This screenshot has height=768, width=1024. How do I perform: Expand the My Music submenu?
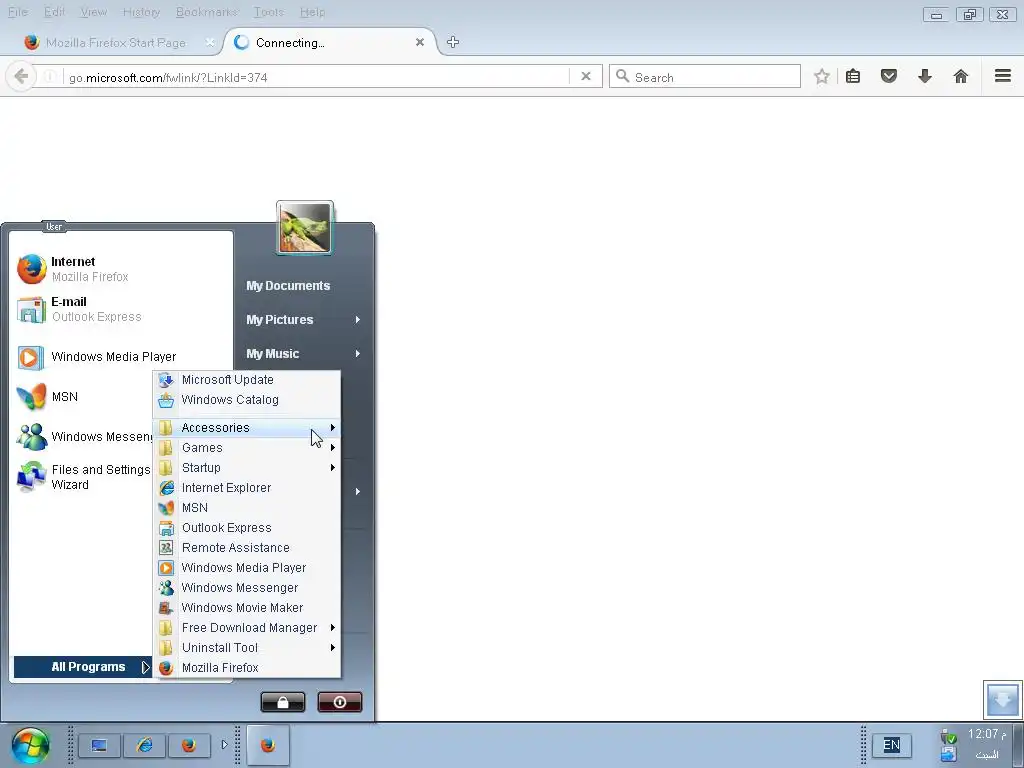[x=303, y=353]
